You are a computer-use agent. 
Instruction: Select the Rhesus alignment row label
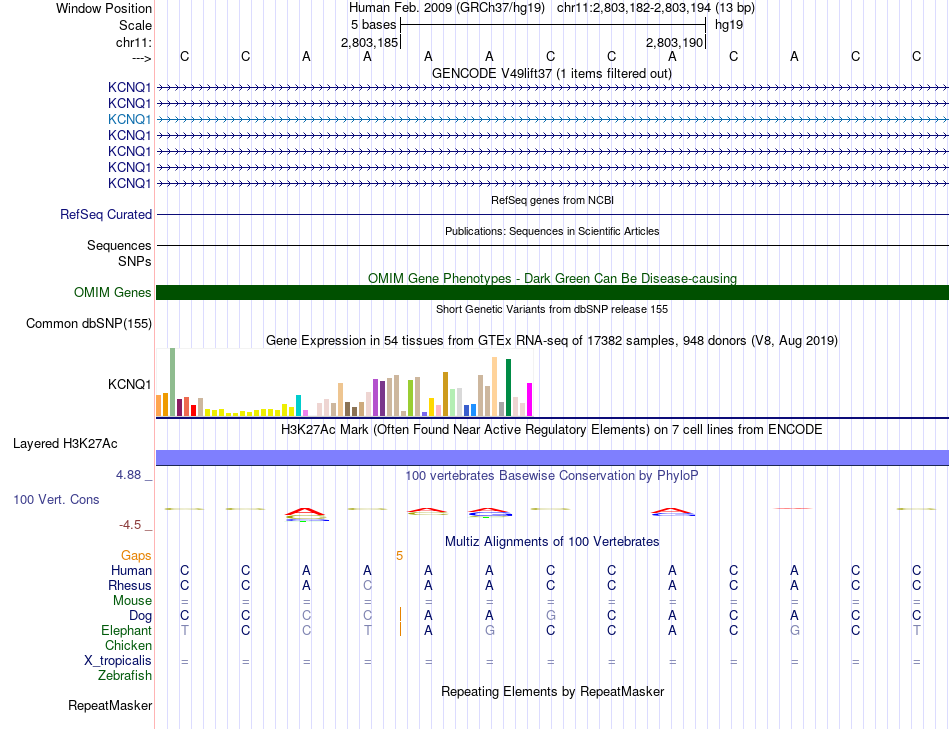click(130, 585)
